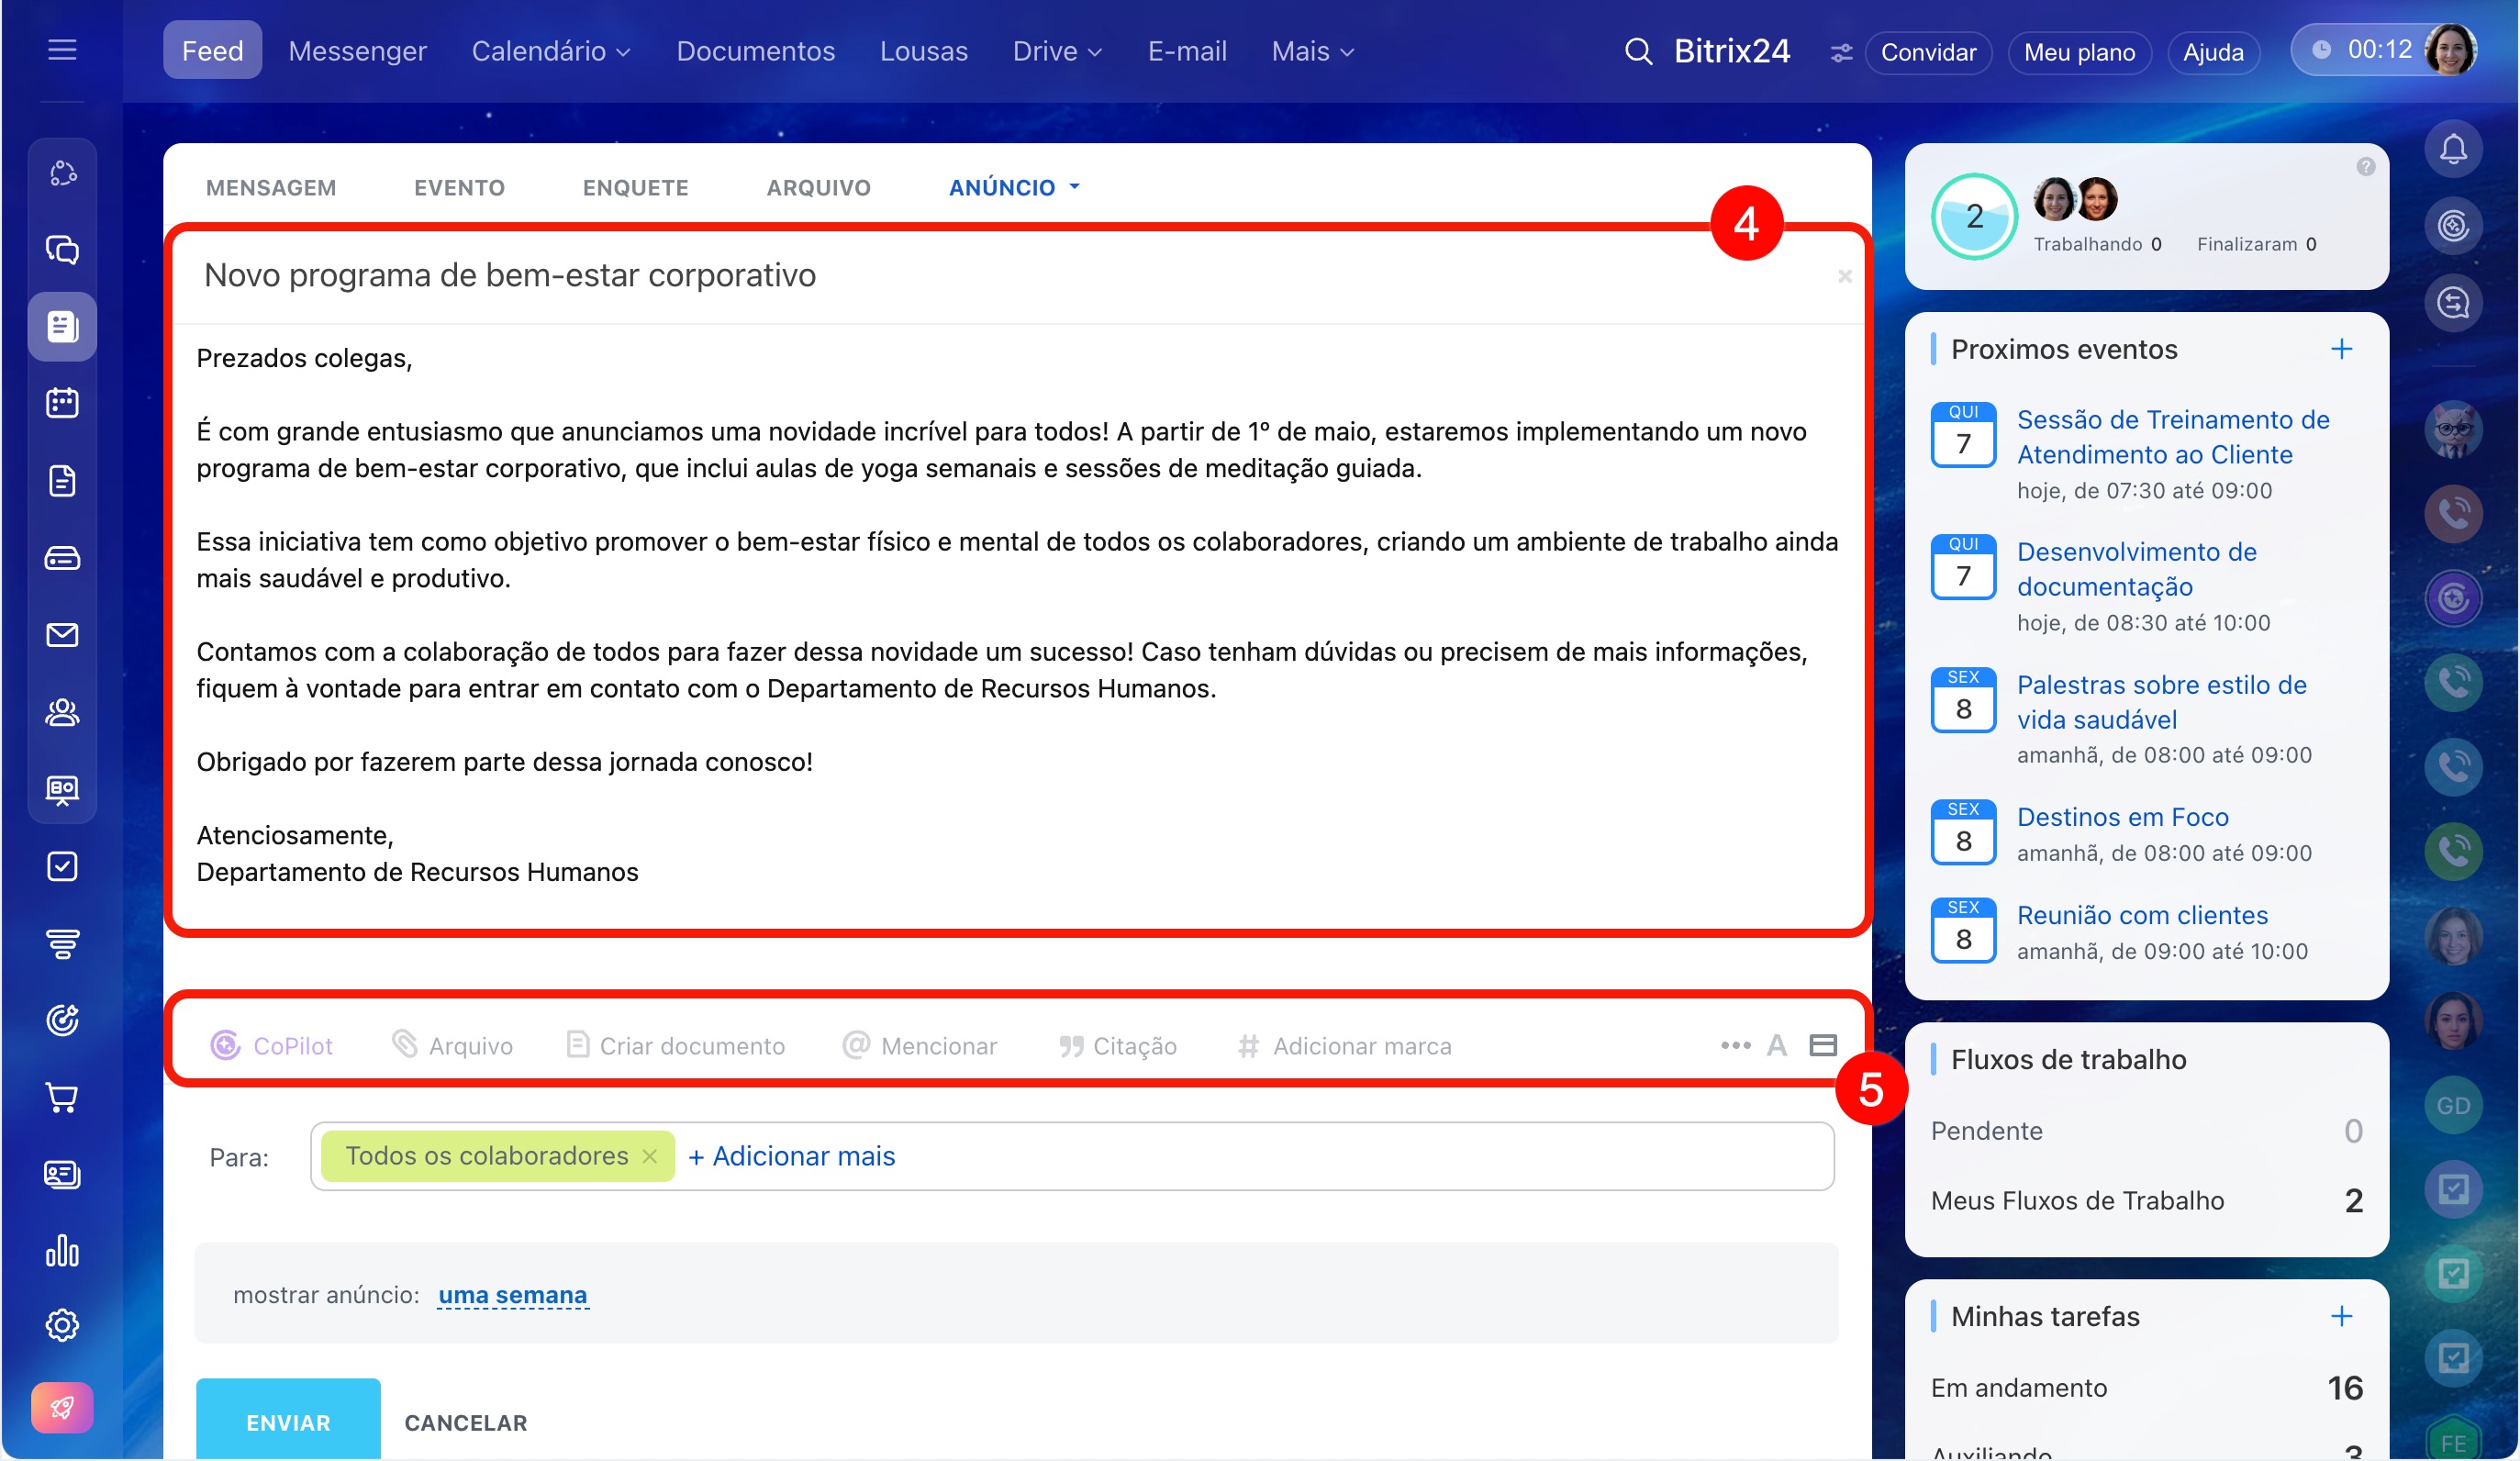The height and width of the screenshot is (1461, 2520).
Task: Expand the Calendário menu dropdown
Action: click(x=551, y=51)
